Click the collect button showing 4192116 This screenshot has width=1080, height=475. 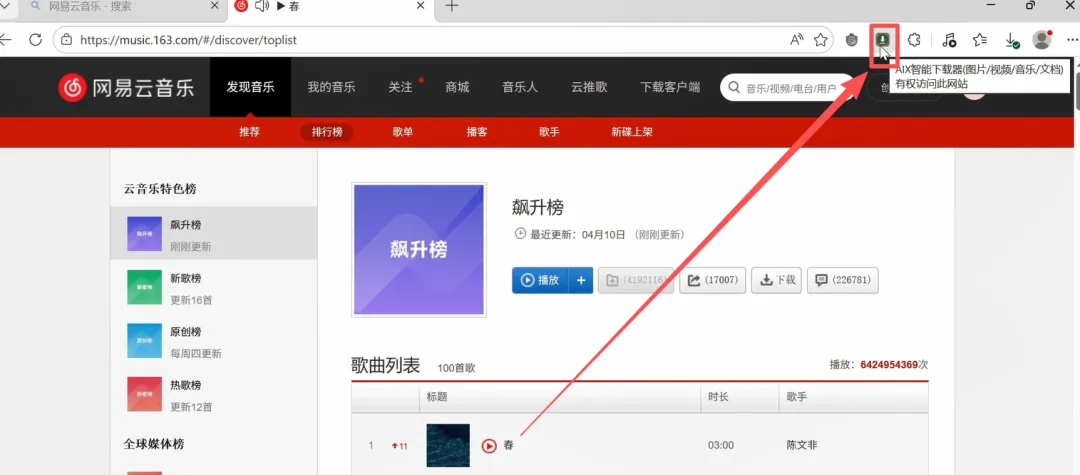(636, 280)
